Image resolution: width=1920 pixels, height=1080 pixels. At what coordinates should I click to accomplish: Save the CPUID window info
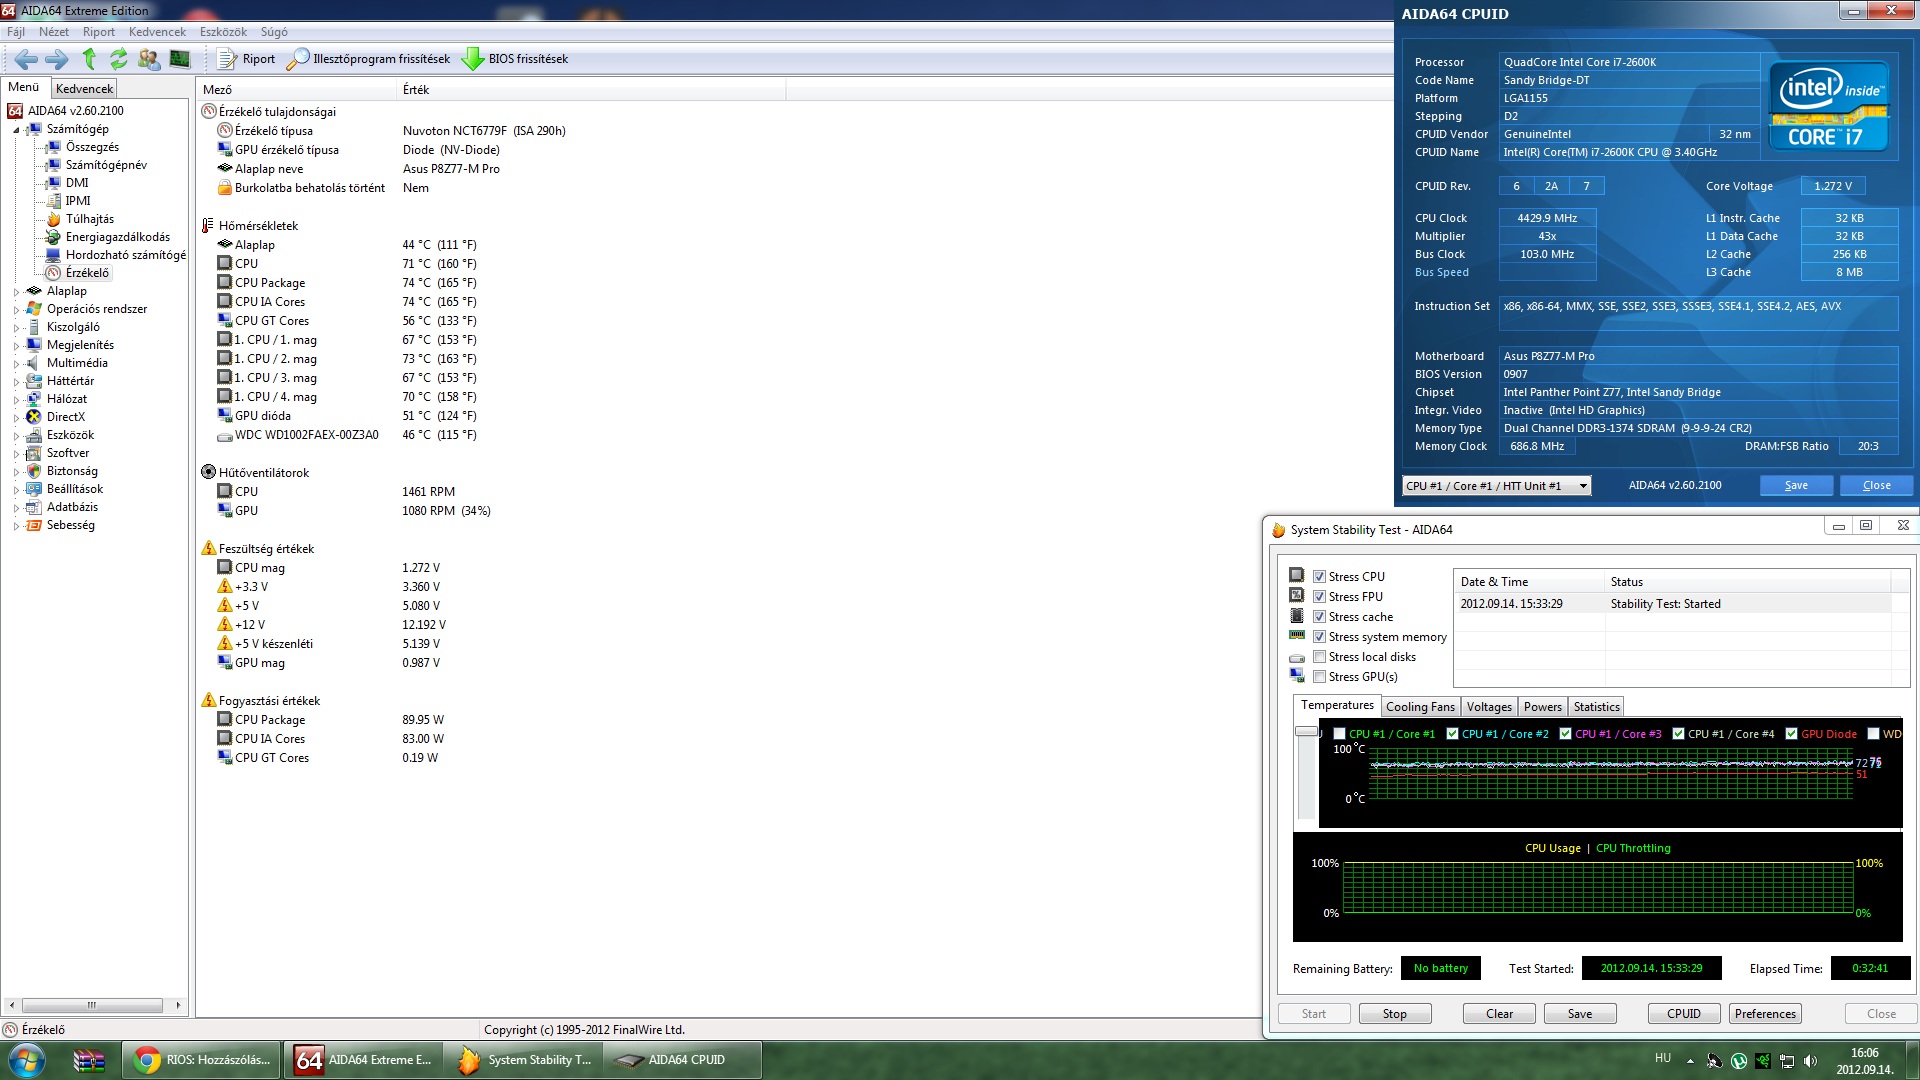pyautogui.click(x=1796, y=486)
